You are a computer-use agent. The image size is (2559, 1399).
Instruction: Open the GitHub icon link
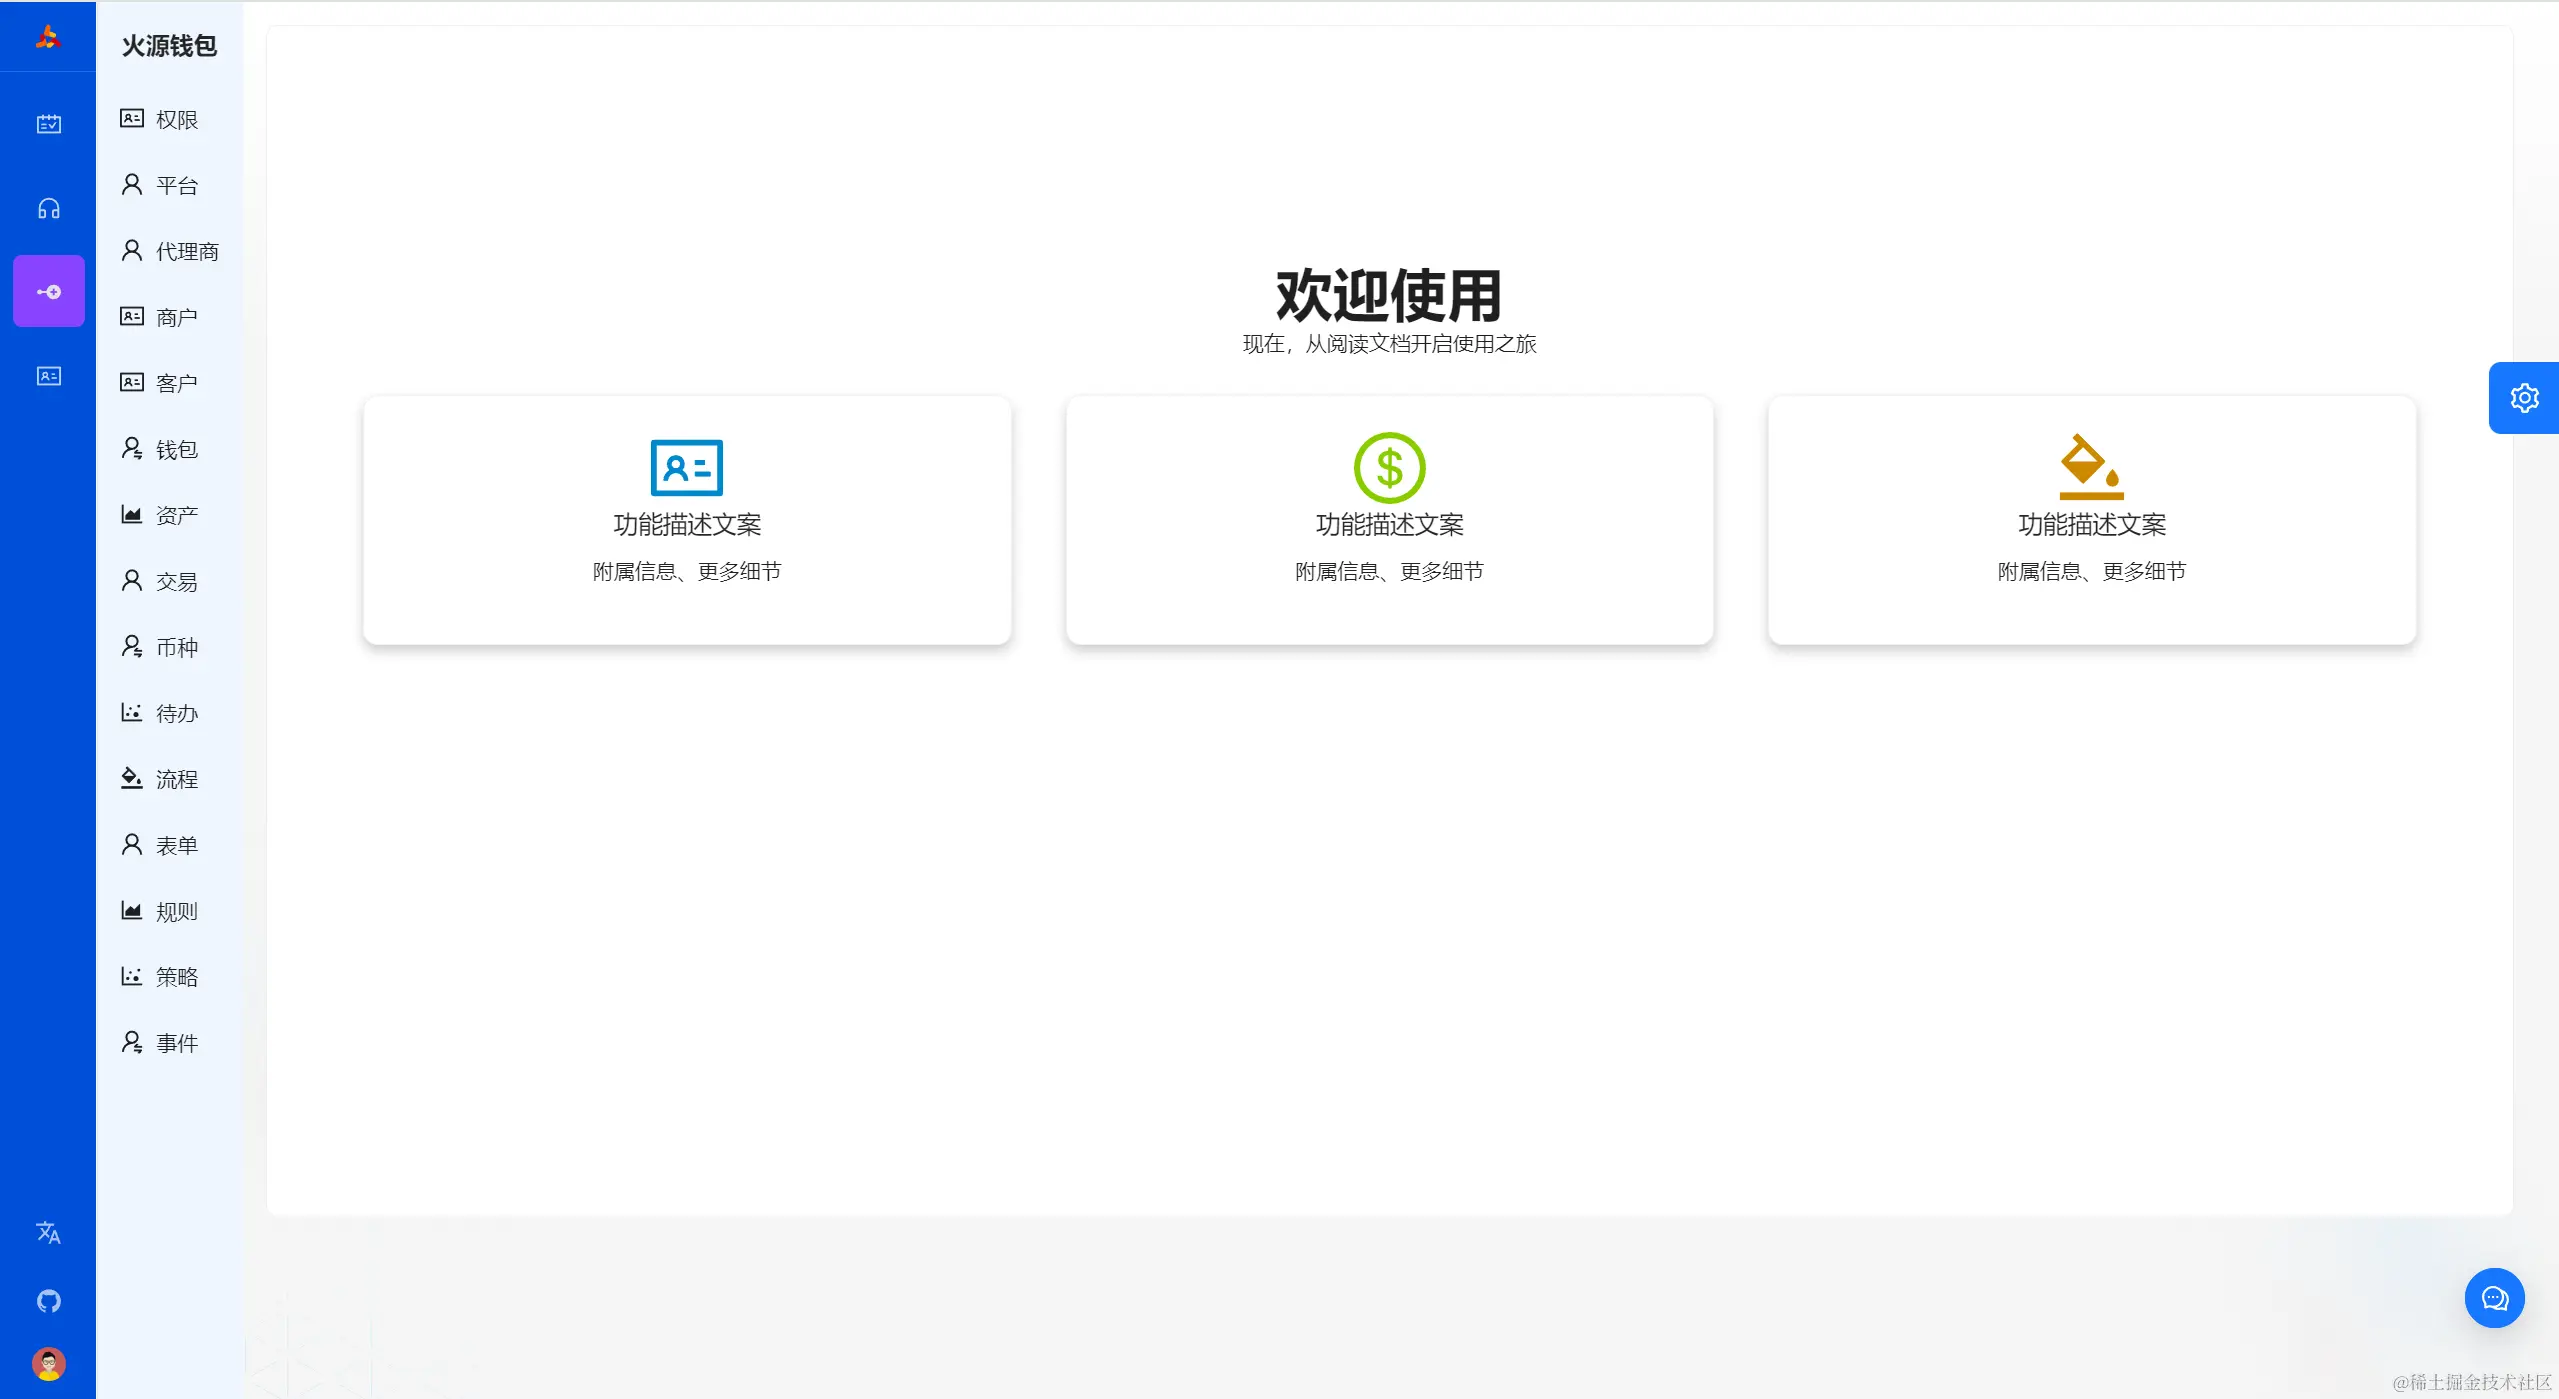48,1300
